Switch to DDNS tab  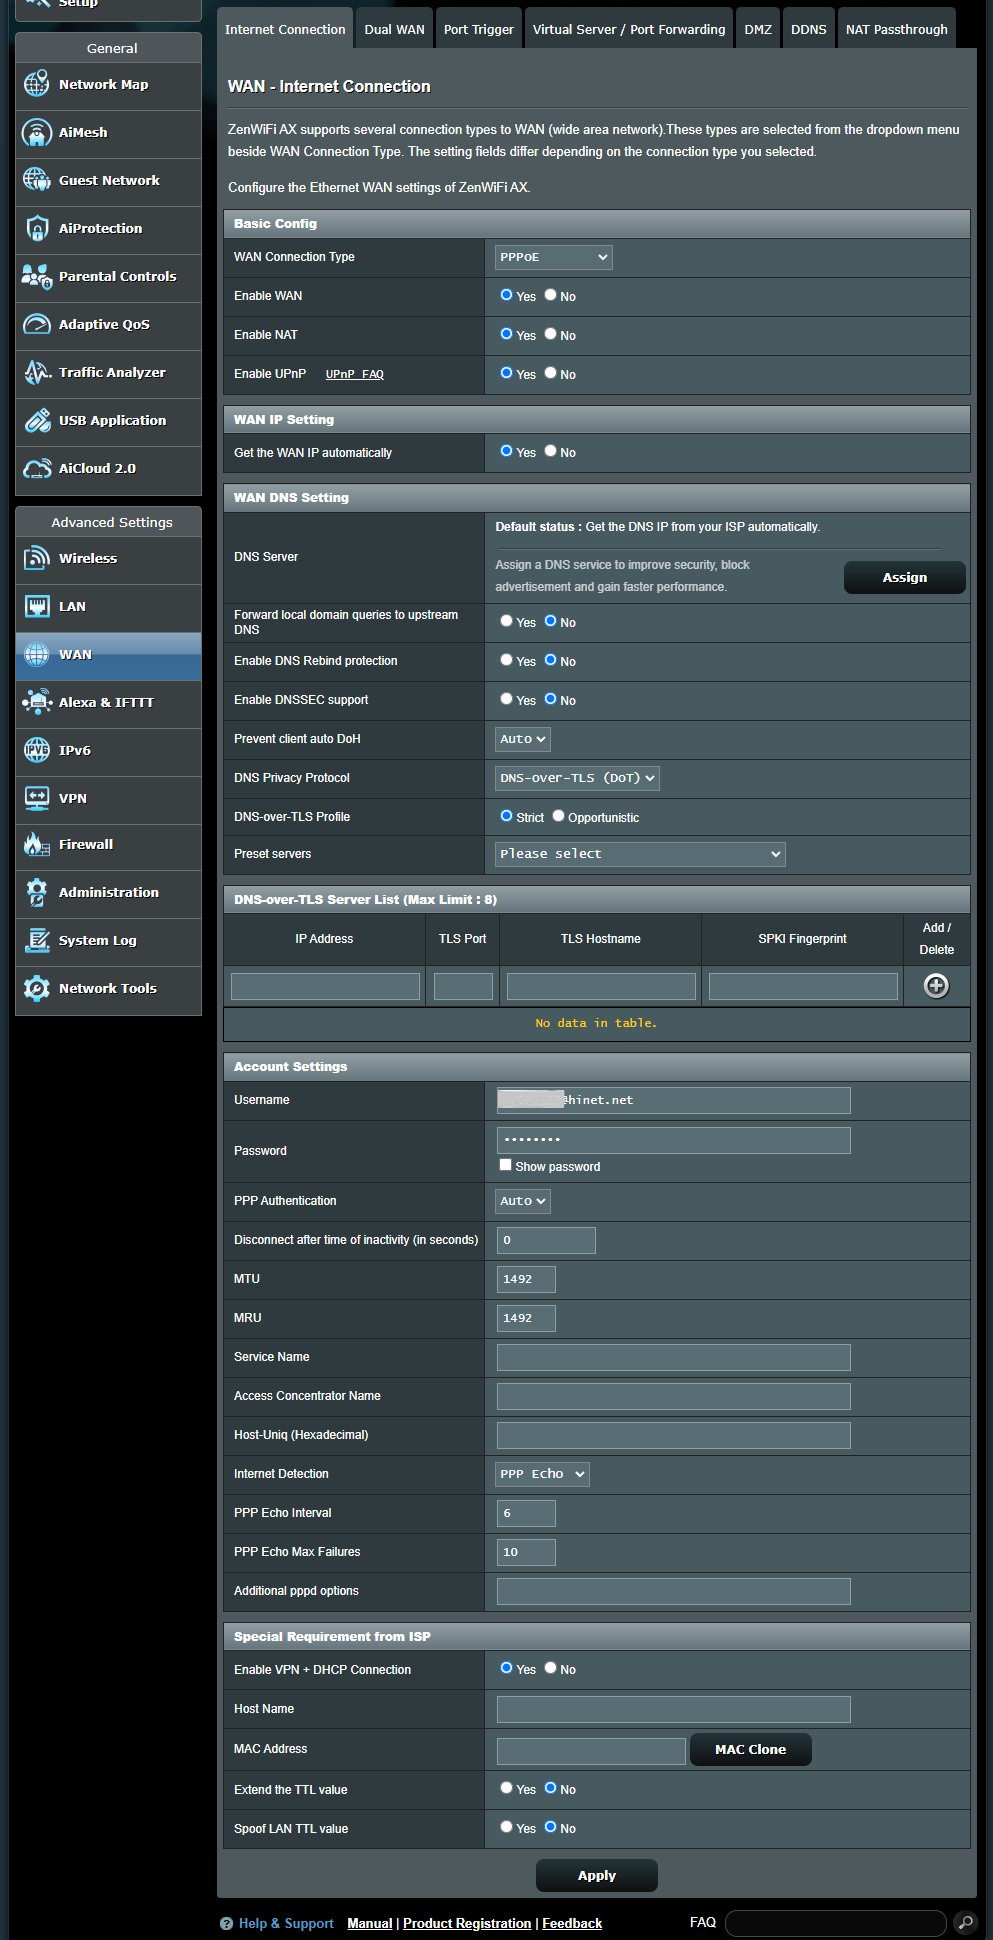[808, 29]
